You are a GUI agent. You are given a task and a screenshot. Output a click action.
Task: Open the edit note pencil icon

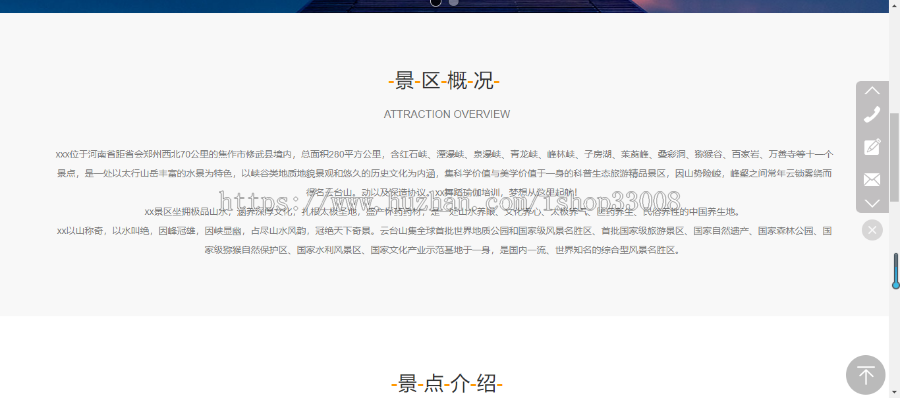(x=872, y=147)
